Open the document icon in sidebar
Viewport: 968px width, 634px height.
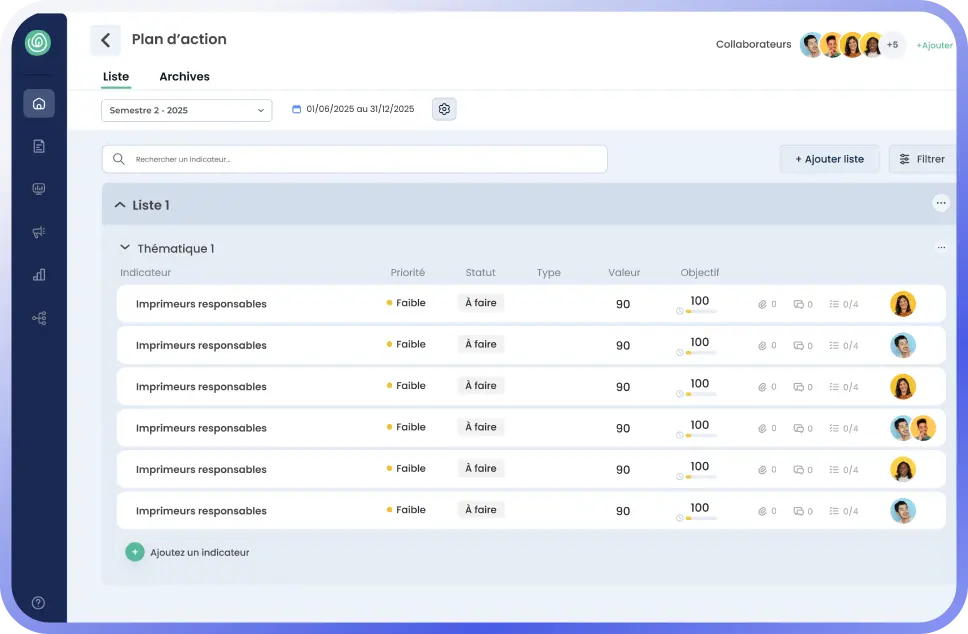tap(39, 146)
